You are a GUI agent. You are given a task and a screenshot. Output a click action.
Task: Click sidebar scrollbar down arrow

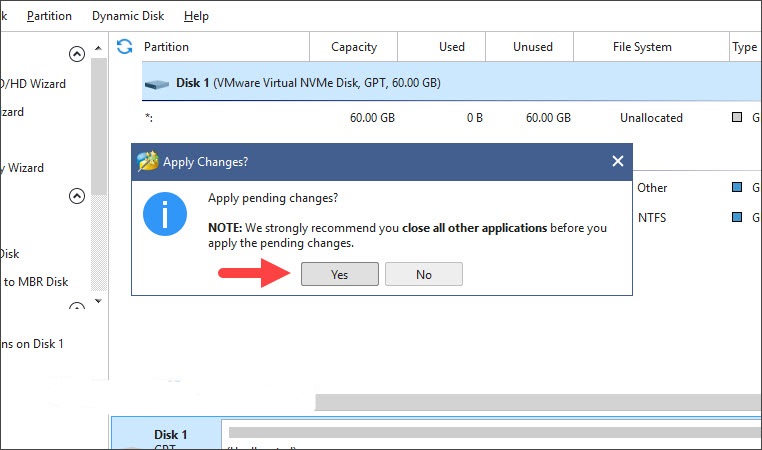point(98,301)
